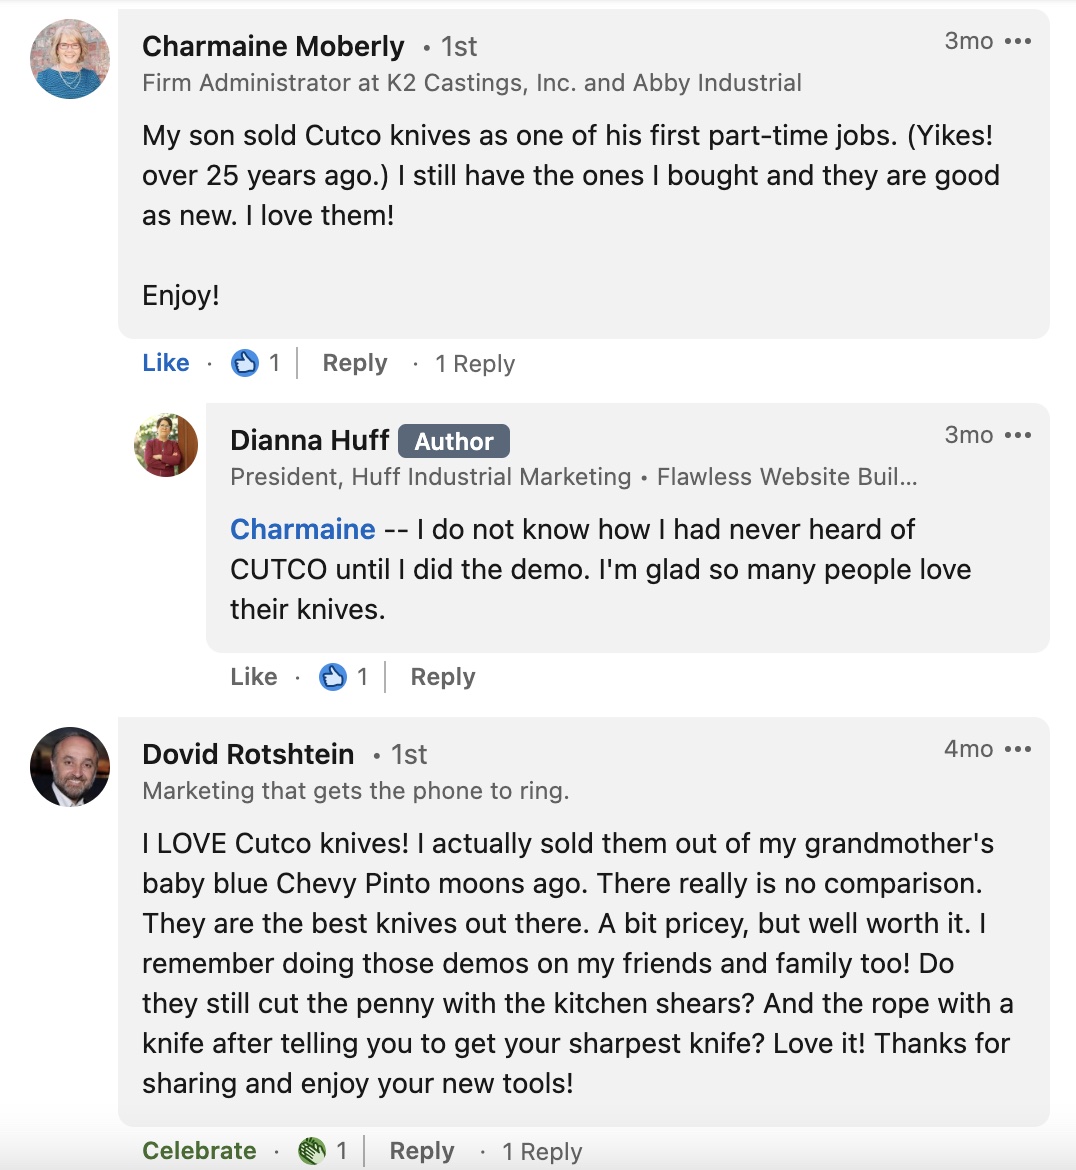This screenshot has width=1076, height=1170.
Task: Like Dianna Huff's reply
Action: (253, 676)
